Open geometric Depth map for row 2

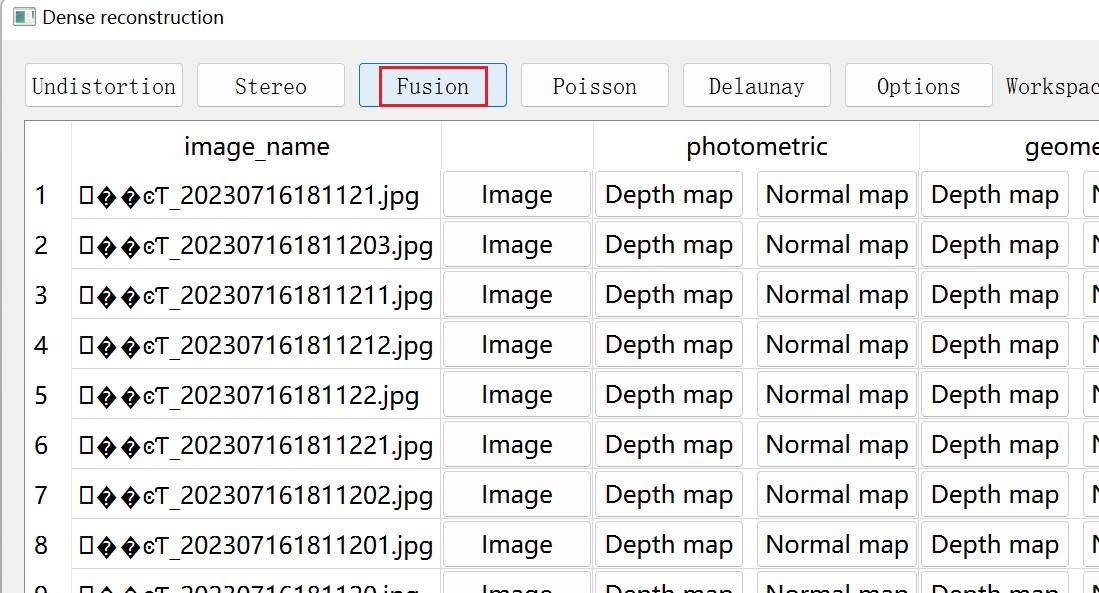coord(995,245)
